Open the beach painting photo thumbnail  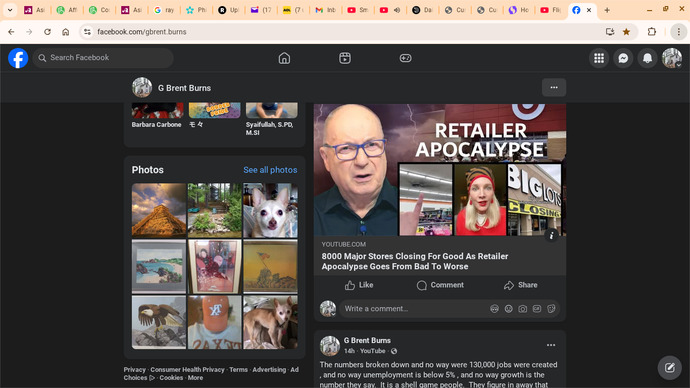(x=159, y=266)
